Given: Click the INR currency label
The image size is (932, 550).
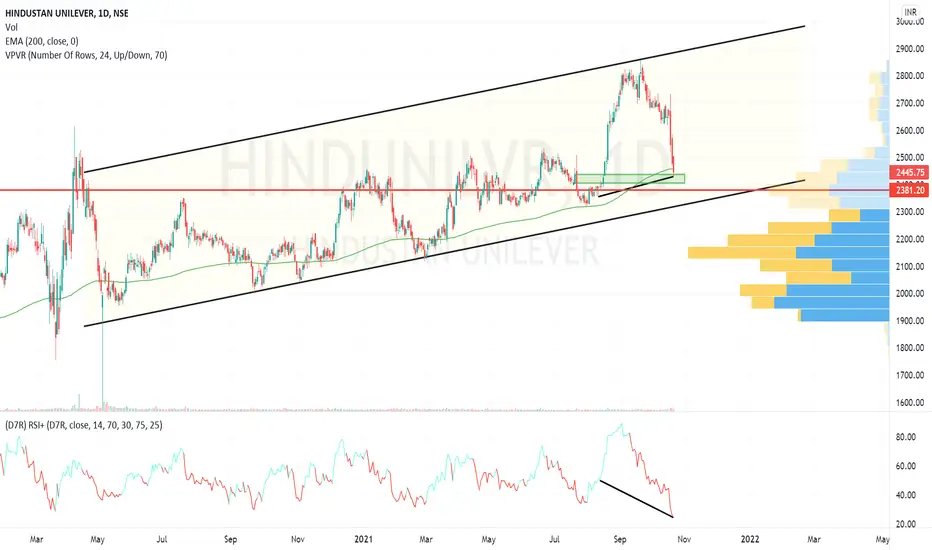Looking at the screenshot, I should coord(910,12).
